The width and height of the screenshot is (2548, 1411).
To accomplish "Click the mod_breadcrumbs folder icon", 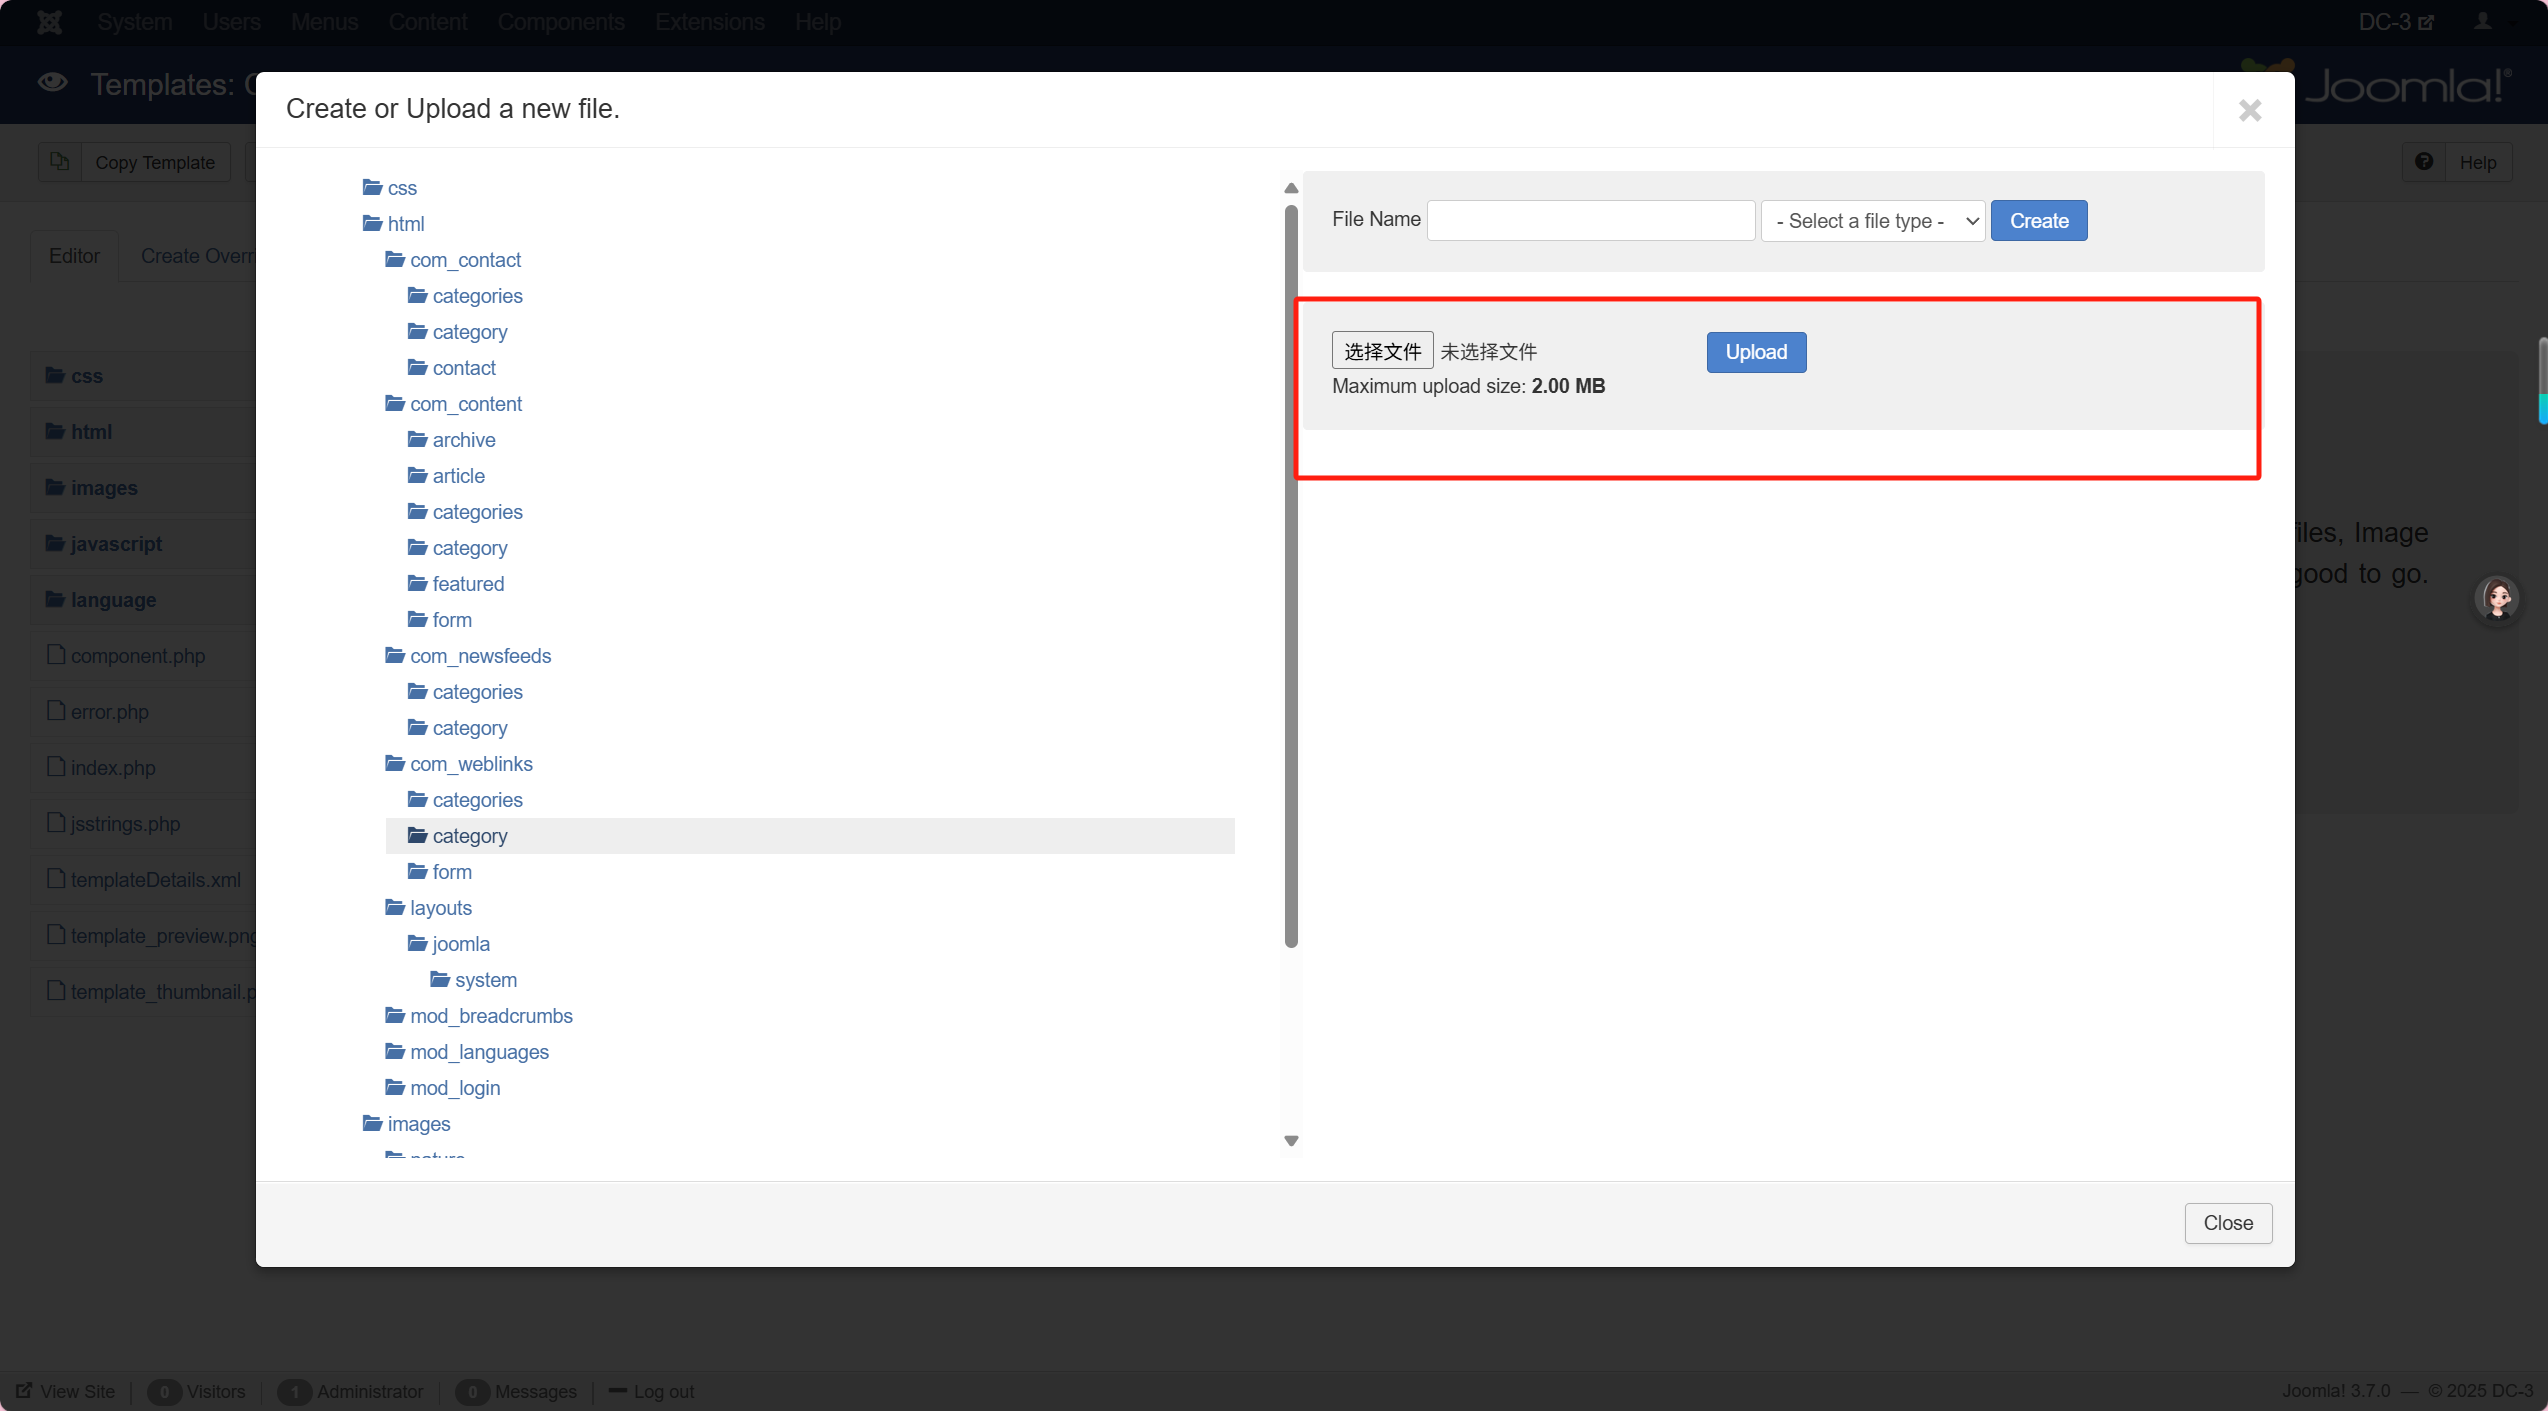I will 395,1015.
